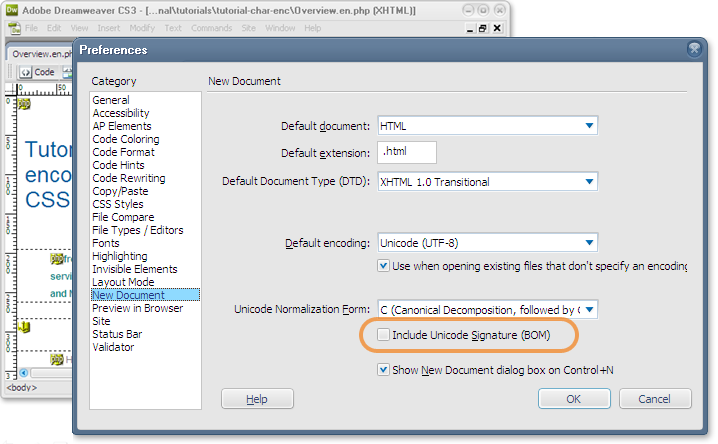The image size is (718, 444).
Task: Enable Include Unicode Signature (BOM) checkbox
Action: (x=384, y=335)
